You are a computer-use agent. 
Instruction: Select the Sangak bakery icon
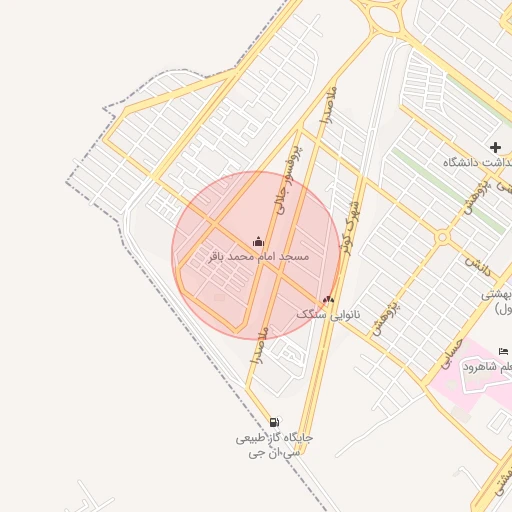pyautogui.click(x=328, y=299)
